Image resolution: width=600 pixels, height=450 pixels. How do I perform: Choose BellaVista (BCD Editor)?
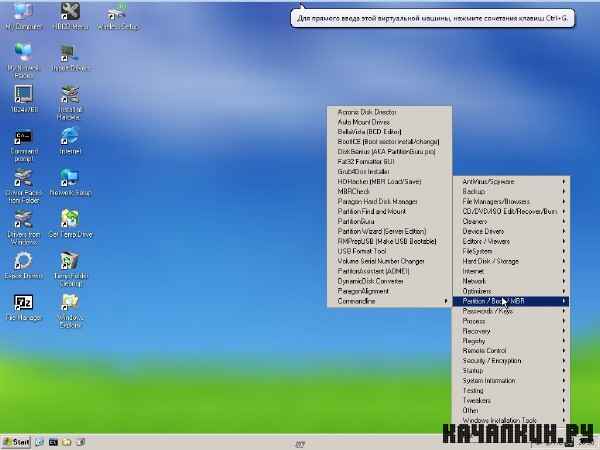389,132
